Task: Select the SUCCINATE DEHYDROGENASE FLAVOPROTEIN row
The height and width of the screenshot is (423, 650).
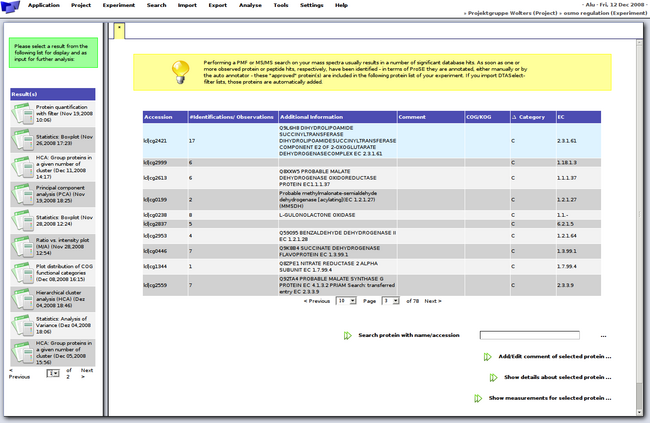Action: (x=372, y=251)
